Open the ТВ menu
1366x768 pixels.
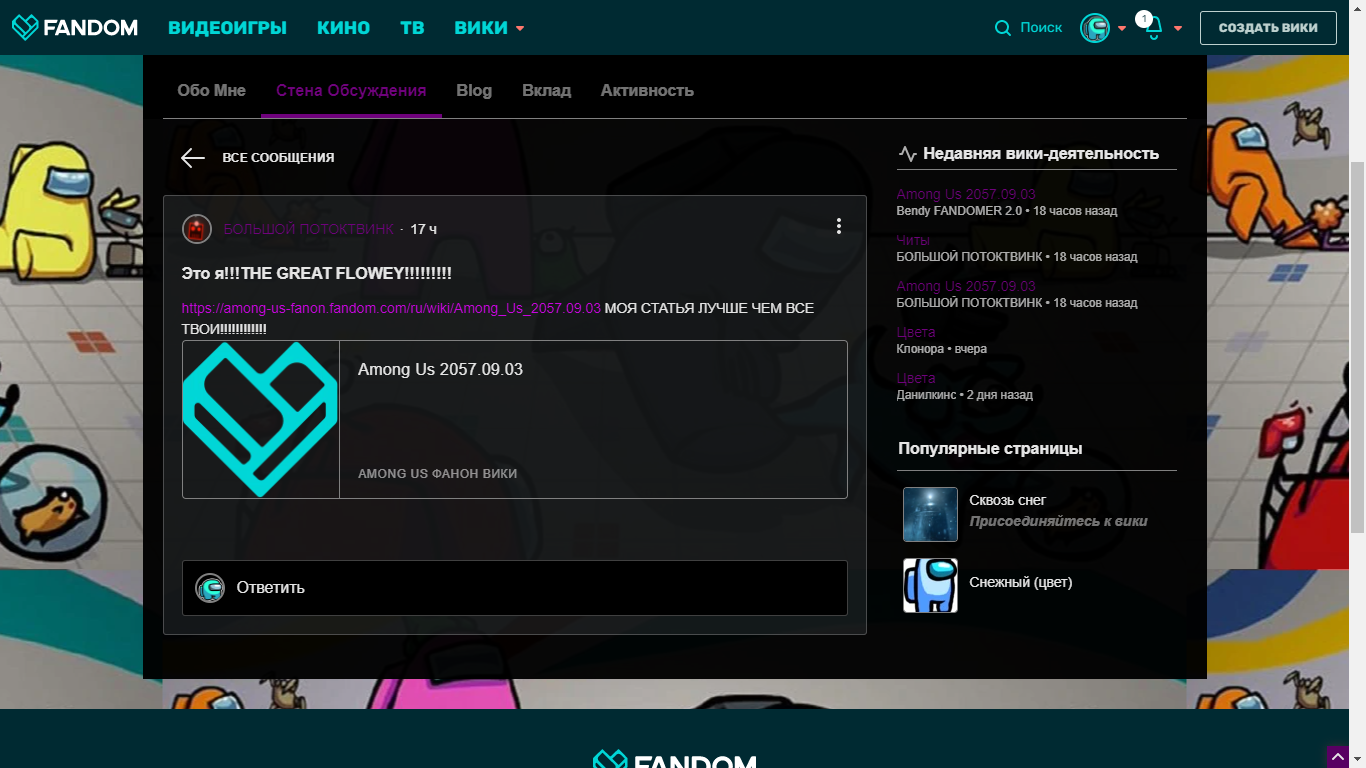pos(412,28)
